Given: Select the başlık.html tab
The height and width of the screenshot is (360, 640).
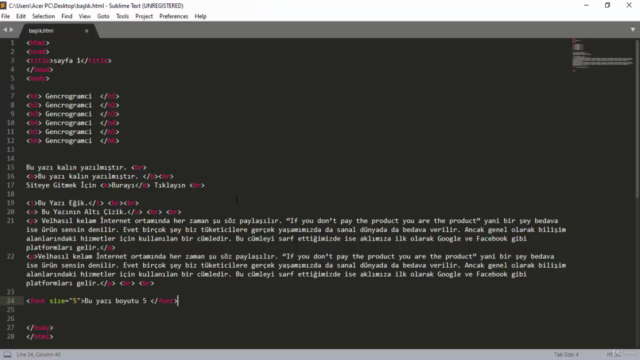Looking at the screenshot, I should click(41, 31).
